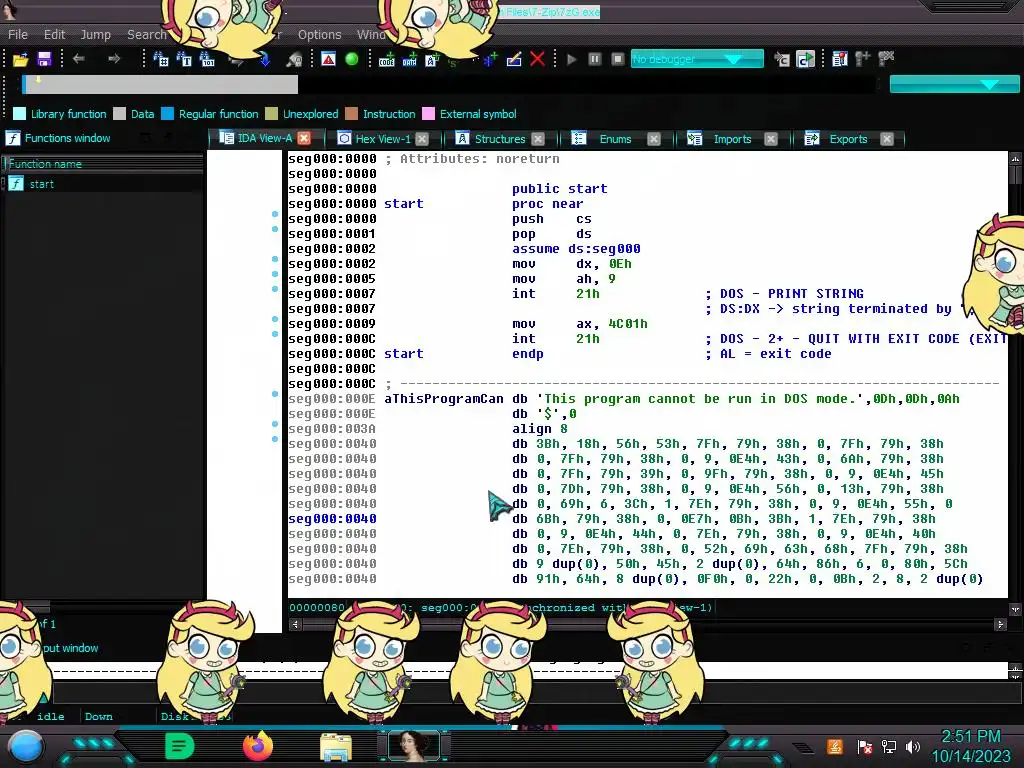
Task: Click the pencil edit toolbar icon
Action: click(x=514, y=59)
